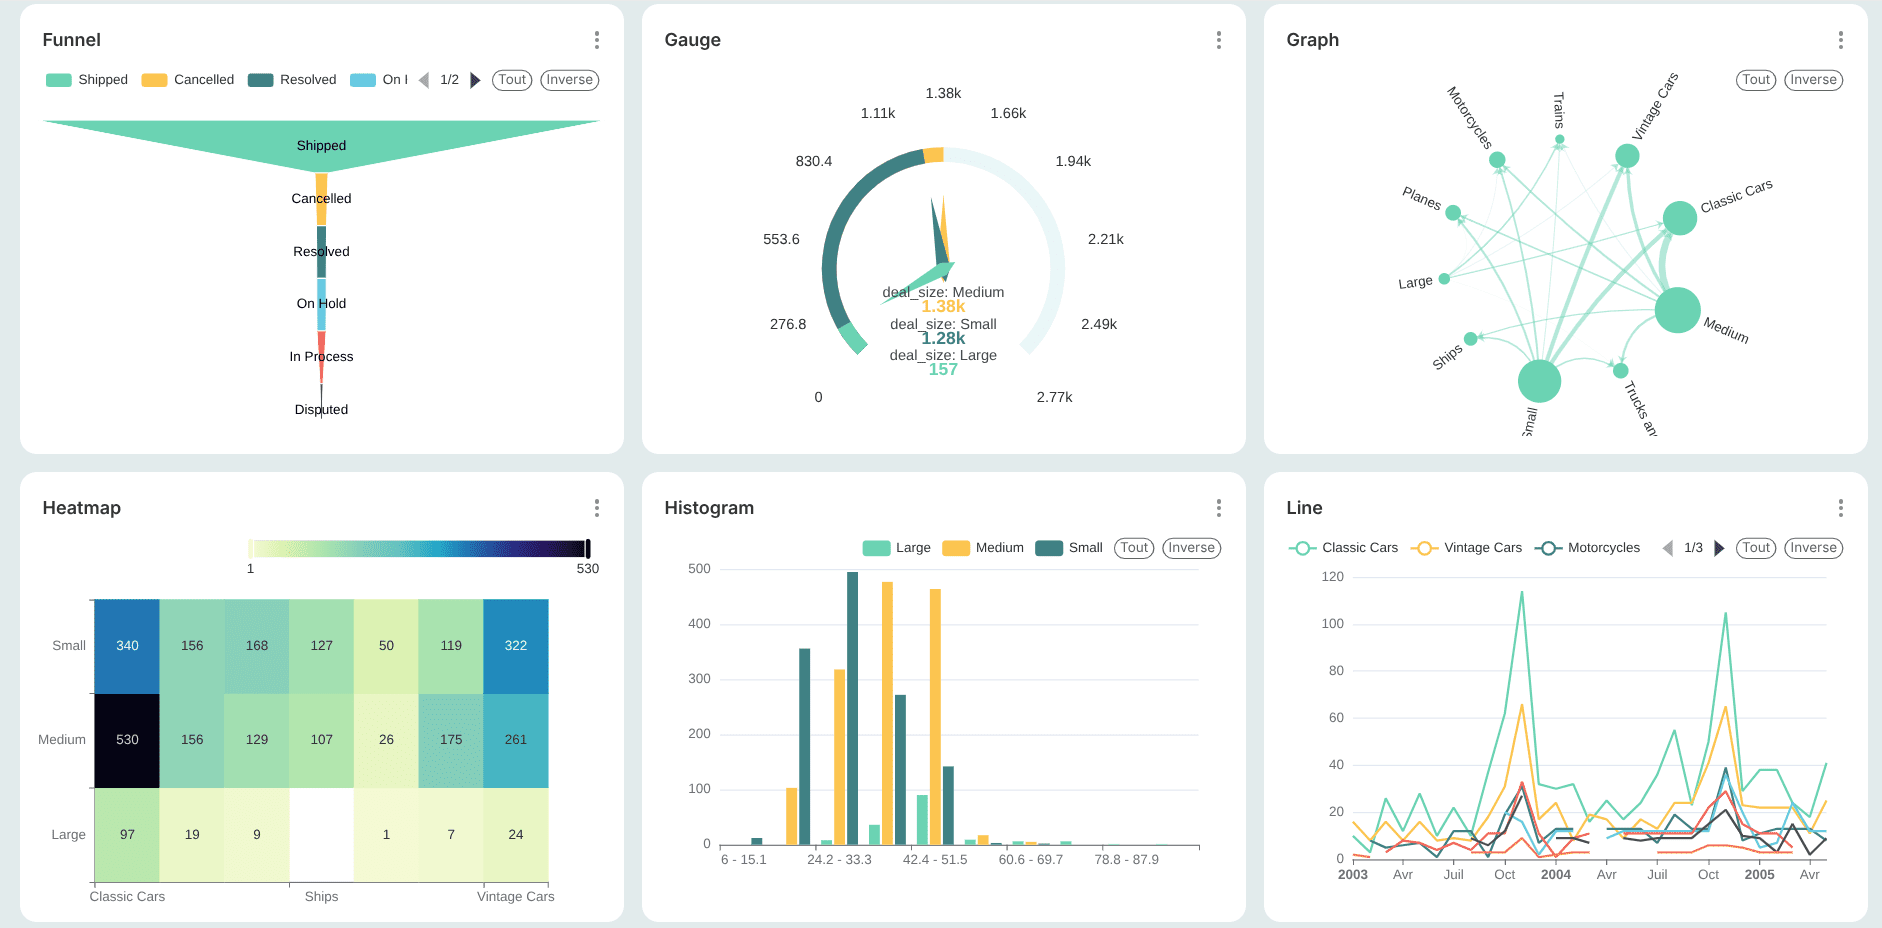Viewport: 1882px width, 928px height.
Task: Click the On Hold funnel segment
Action: pyautogui.click(x=321, y=304)
